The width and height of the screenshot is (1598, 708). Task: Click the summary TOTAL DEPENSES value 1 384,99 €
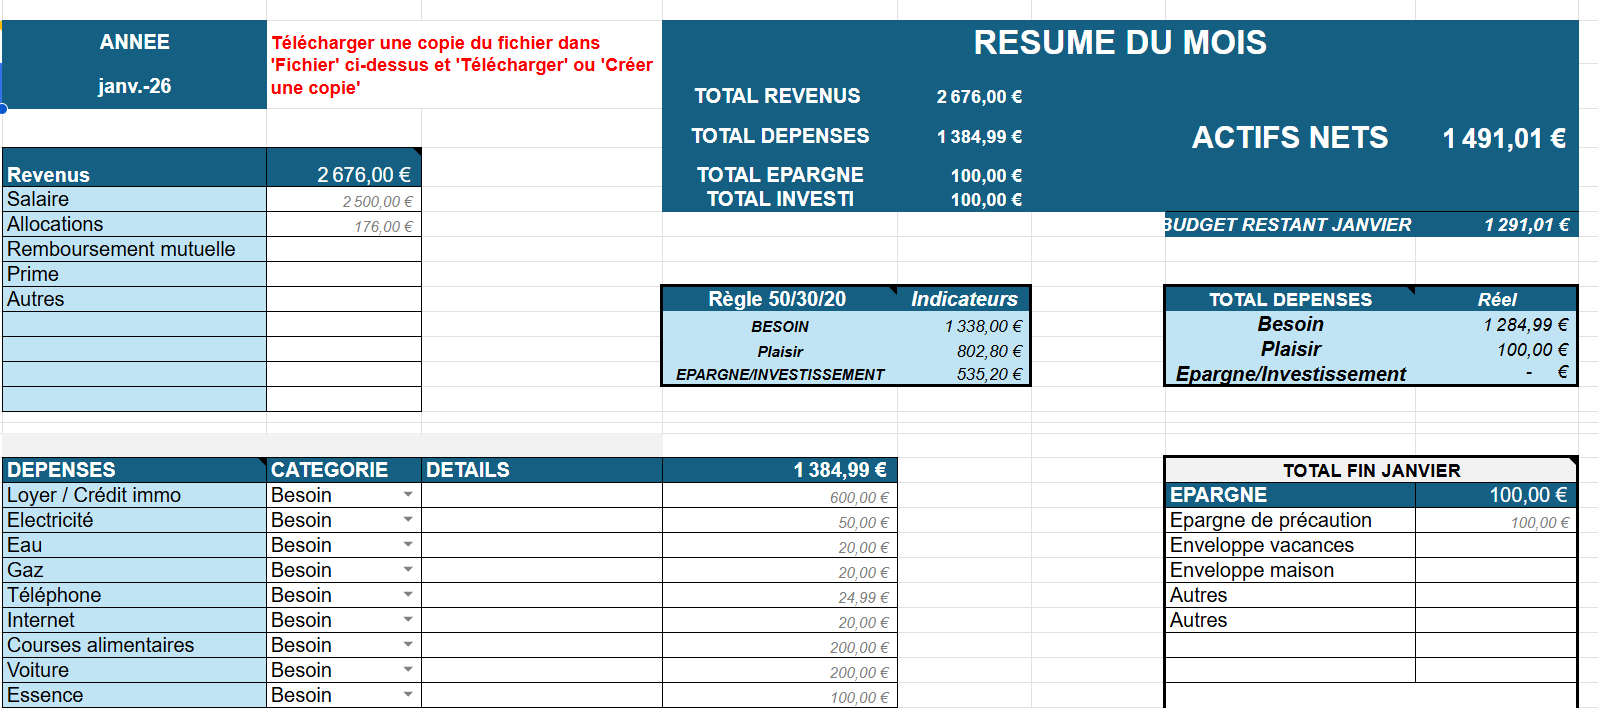tap(979, 137)
